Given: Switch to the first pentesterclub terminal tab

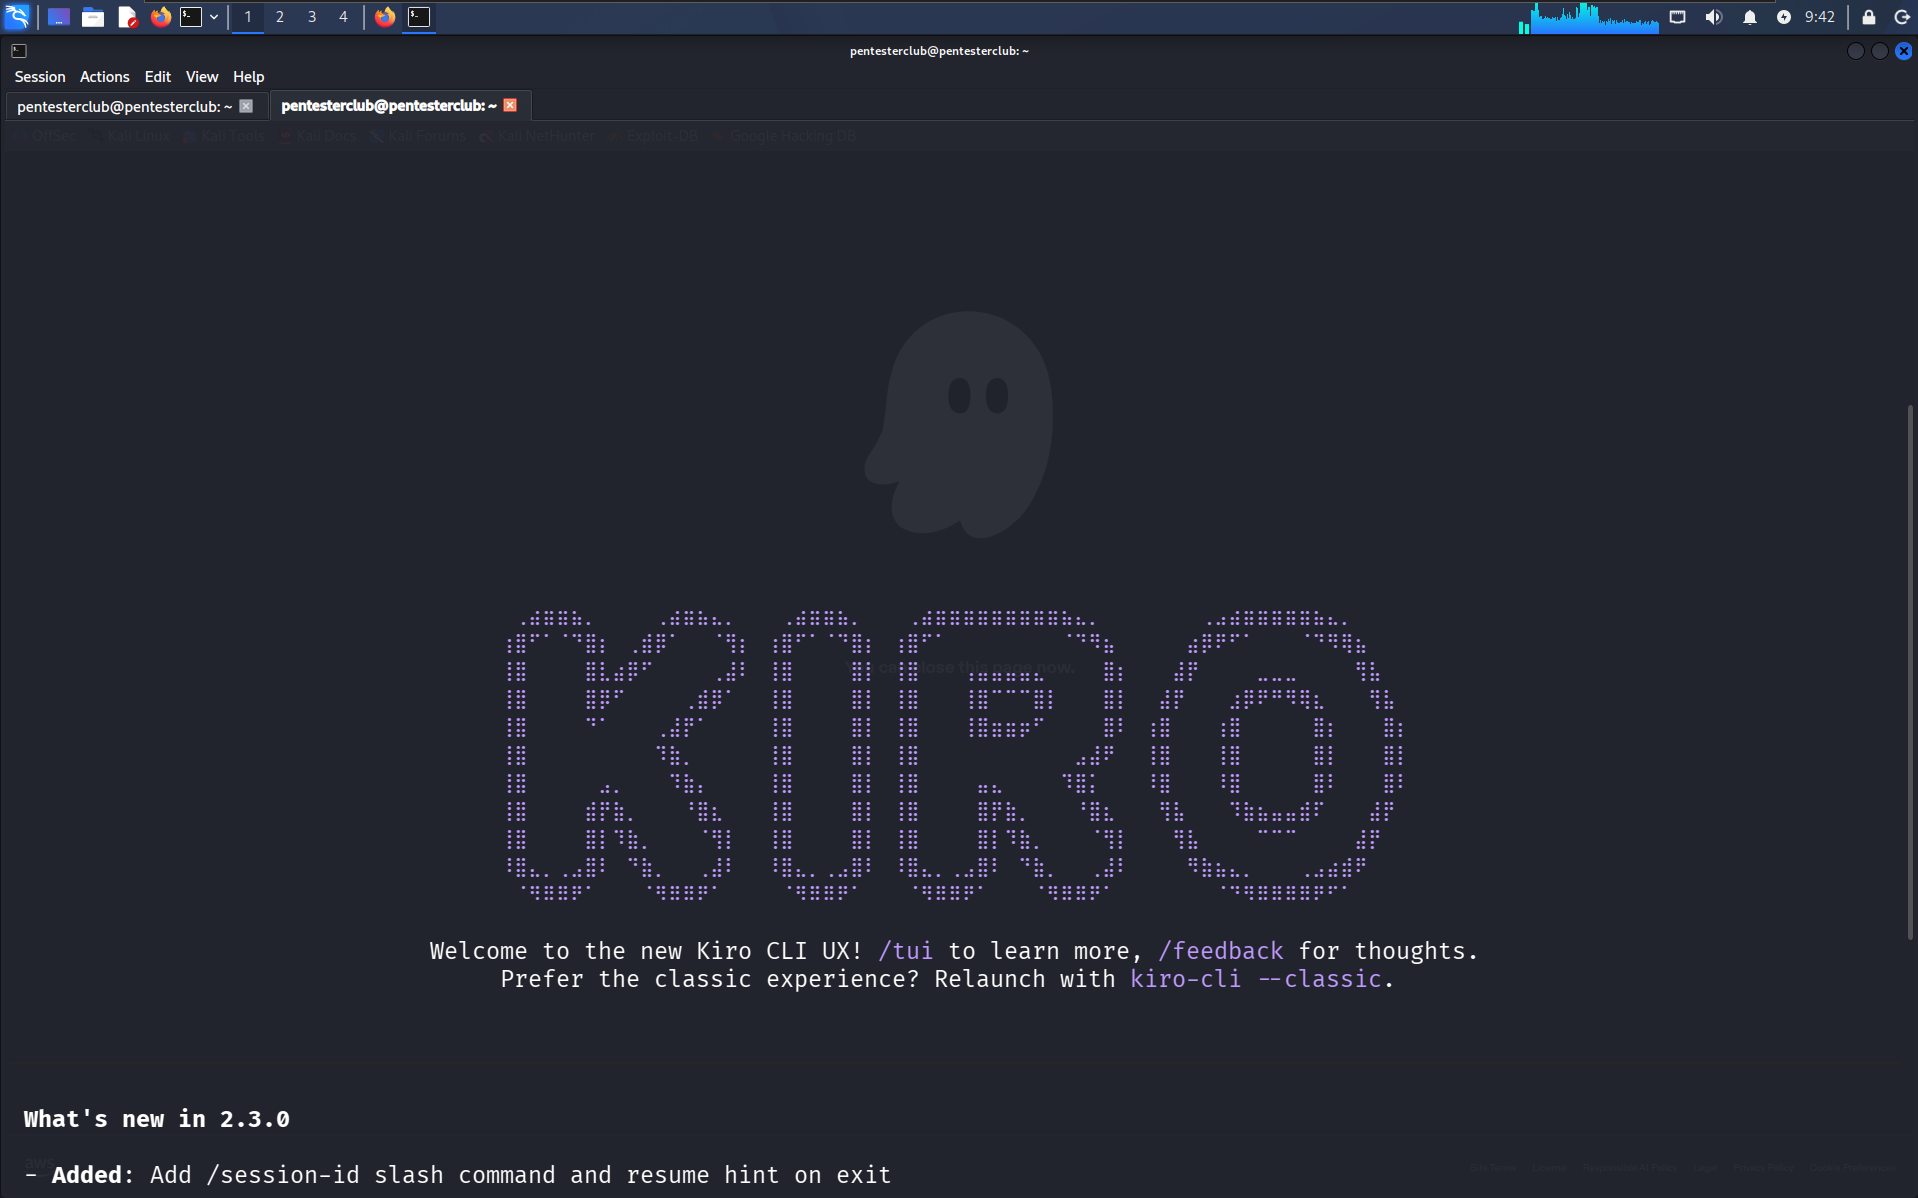Looking at the screenshot, I should pos(125,106).
